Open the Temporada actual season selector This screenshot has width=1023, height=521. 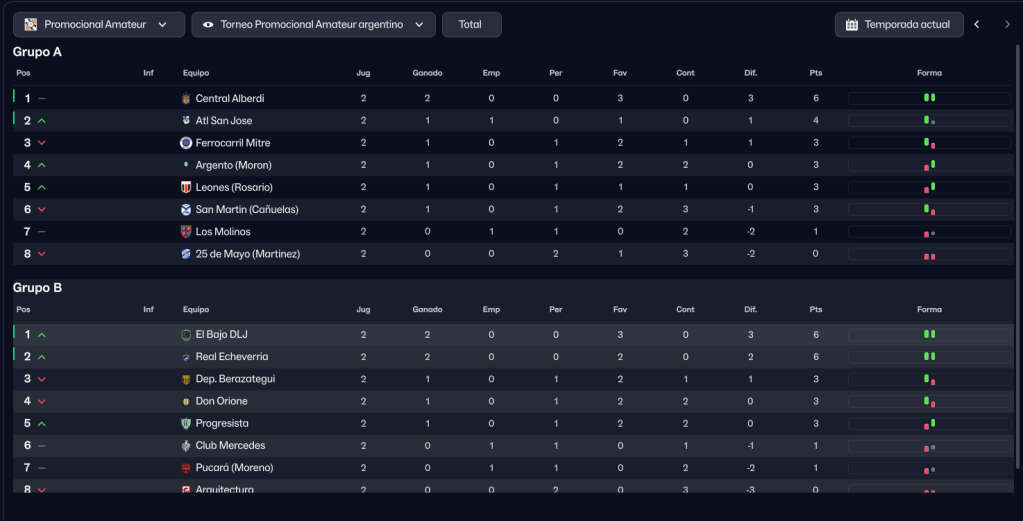[x=899, y=25]
